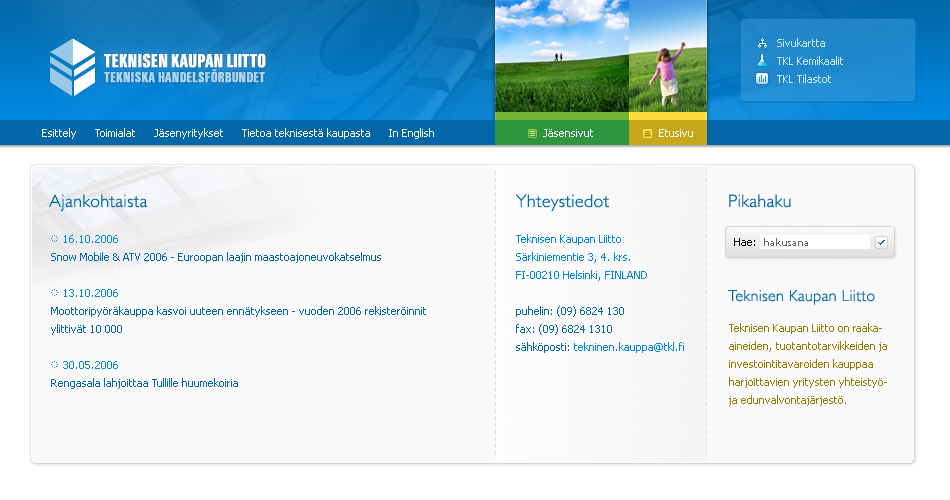Click the list icon beside Jäsensivut
This screenshot has height=500, width=950.
pyautogui.click(x=532, y=133)
